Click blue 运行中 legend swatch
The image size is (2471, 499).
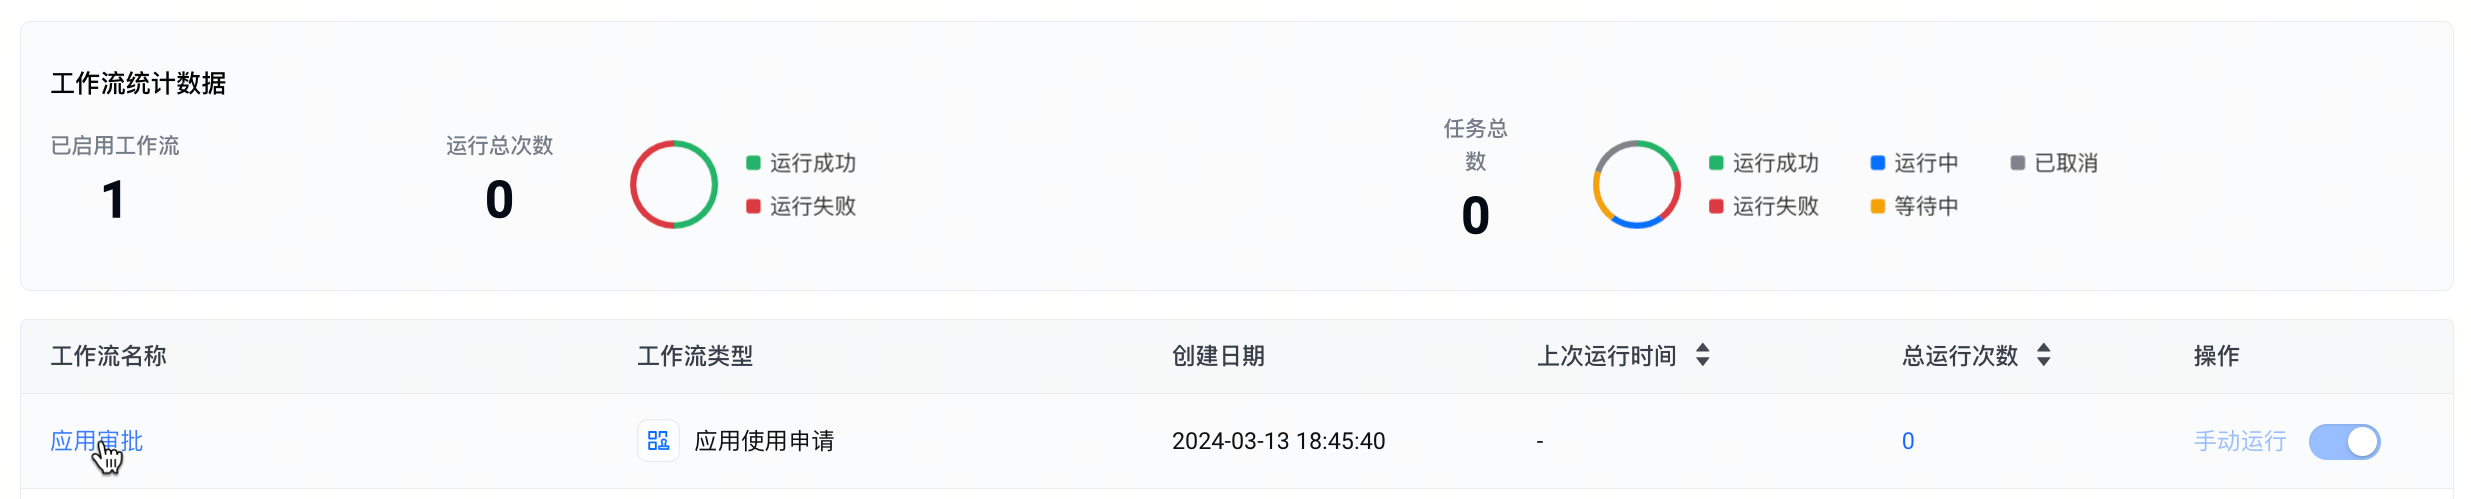click(x=1877, y=163)
